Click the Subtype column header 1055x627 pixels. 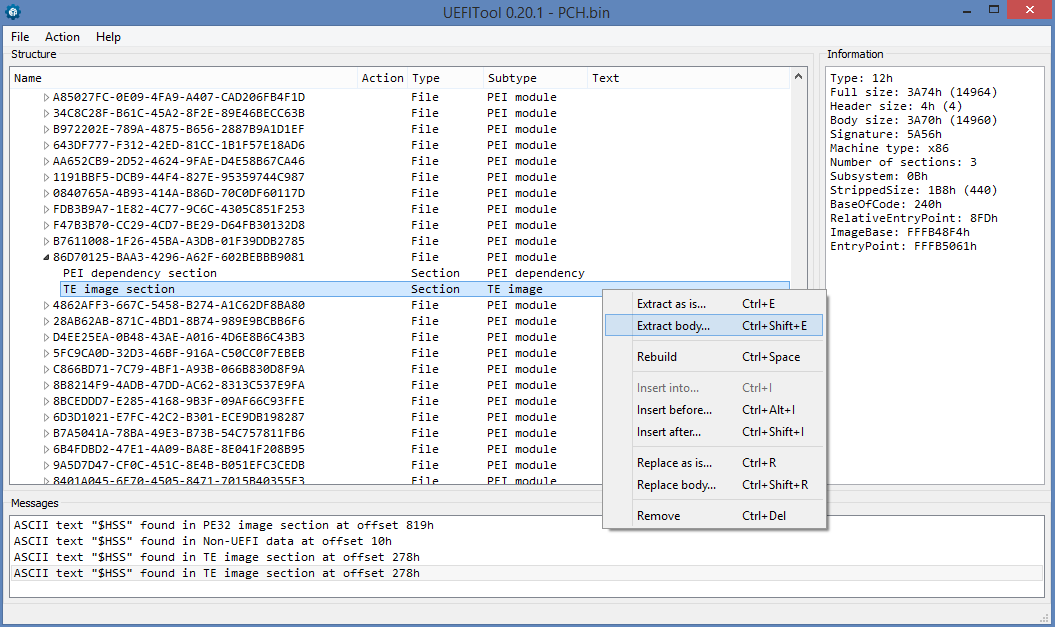click(x=536, y=78)
